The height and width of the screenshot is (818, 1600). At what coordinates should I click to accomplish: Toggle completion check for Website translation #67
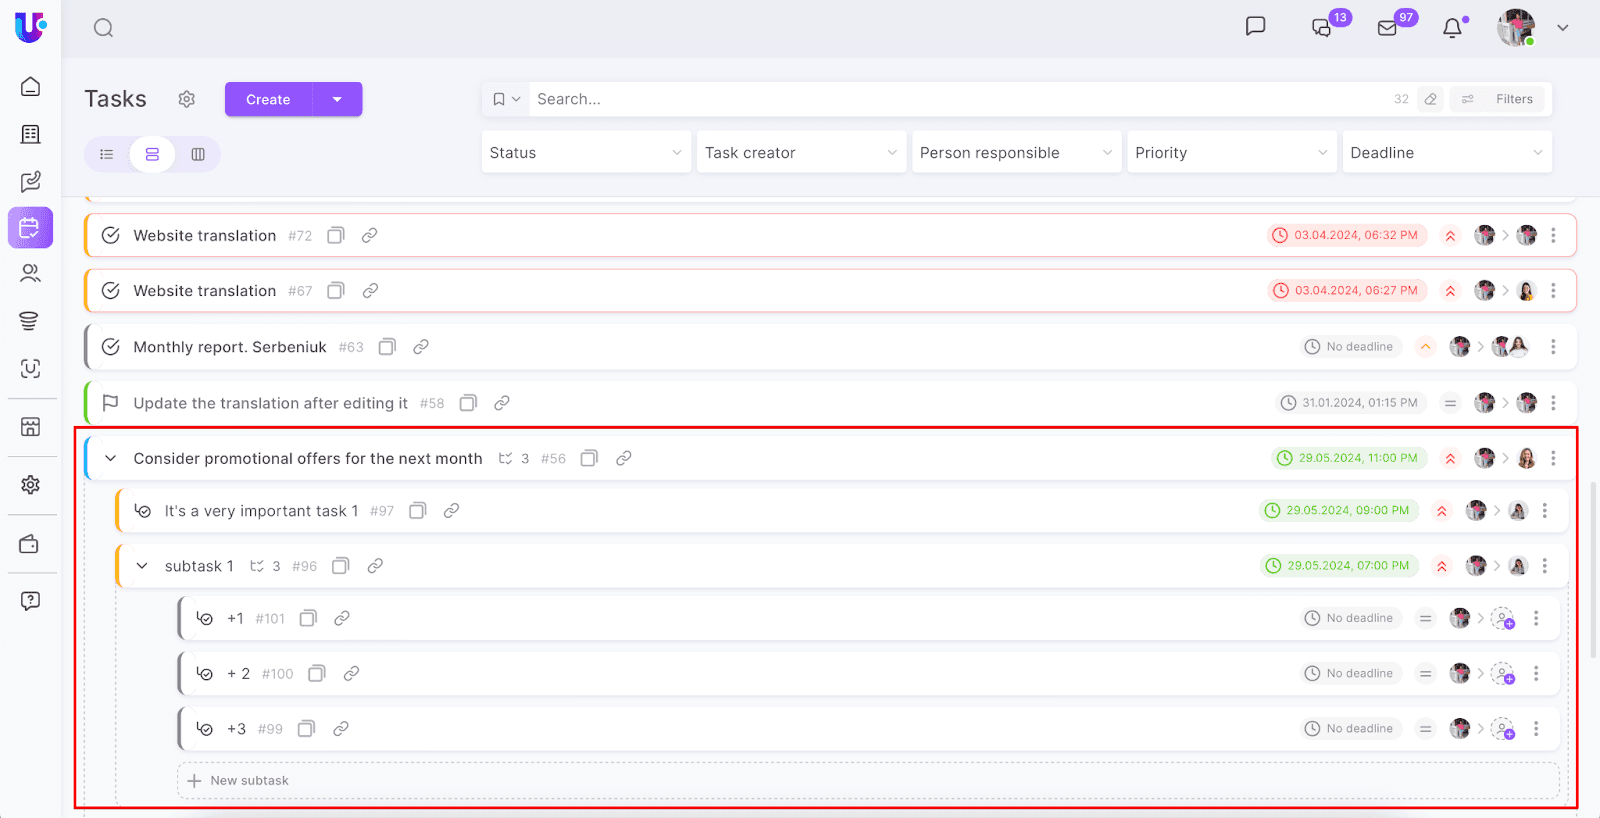pos(111,291)
